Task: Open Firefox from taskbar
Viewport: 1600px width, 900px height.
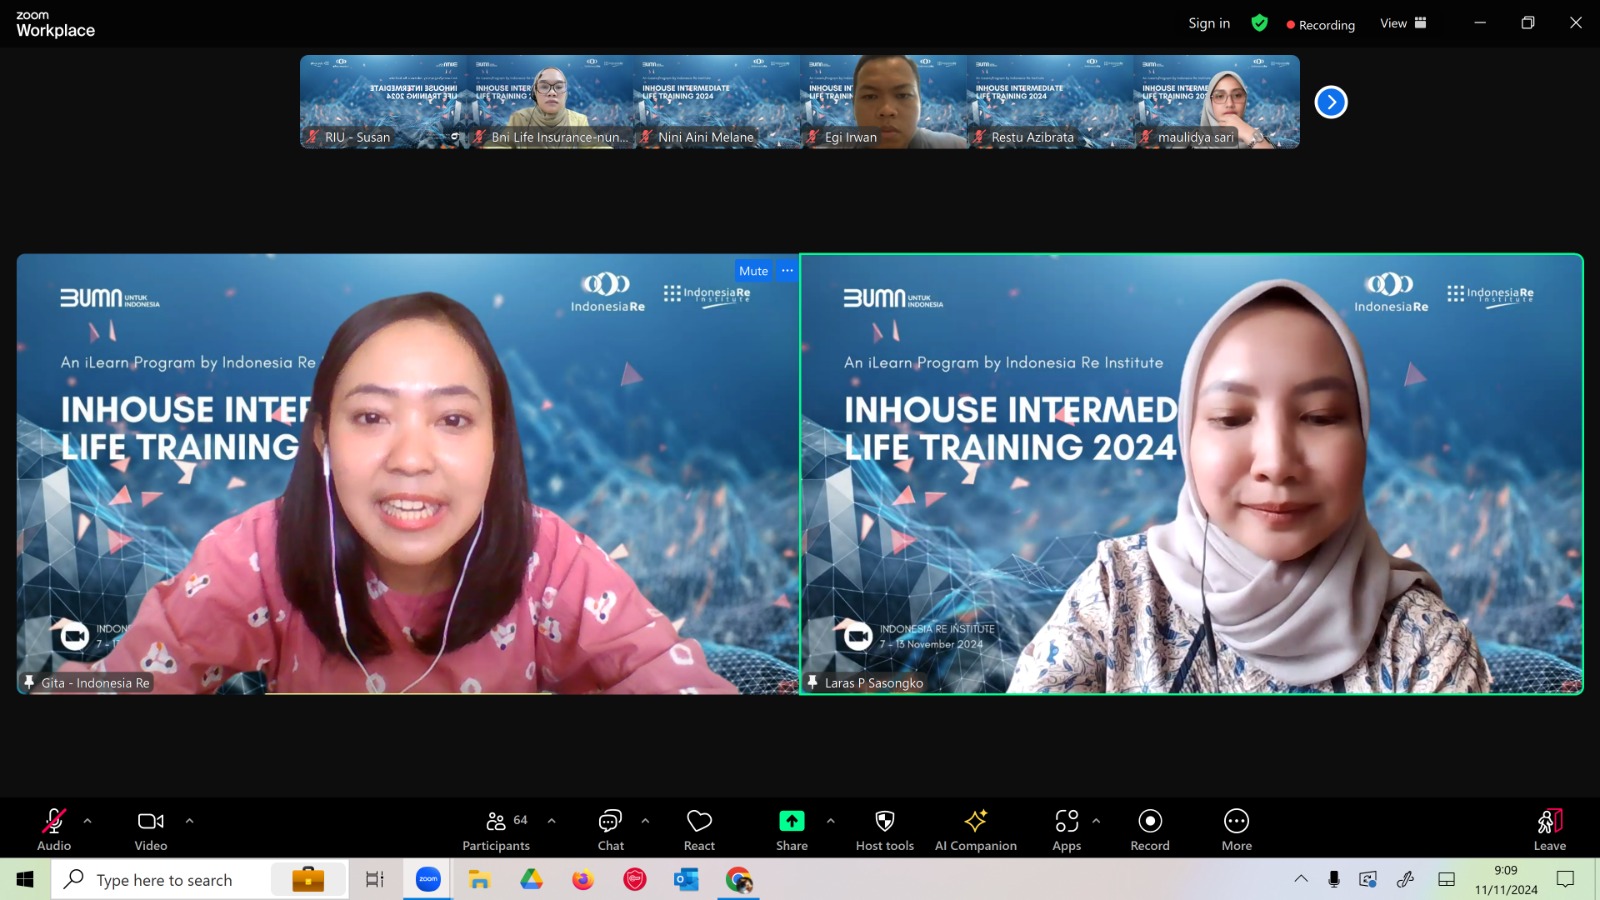Action: click(x=583, y=880)
